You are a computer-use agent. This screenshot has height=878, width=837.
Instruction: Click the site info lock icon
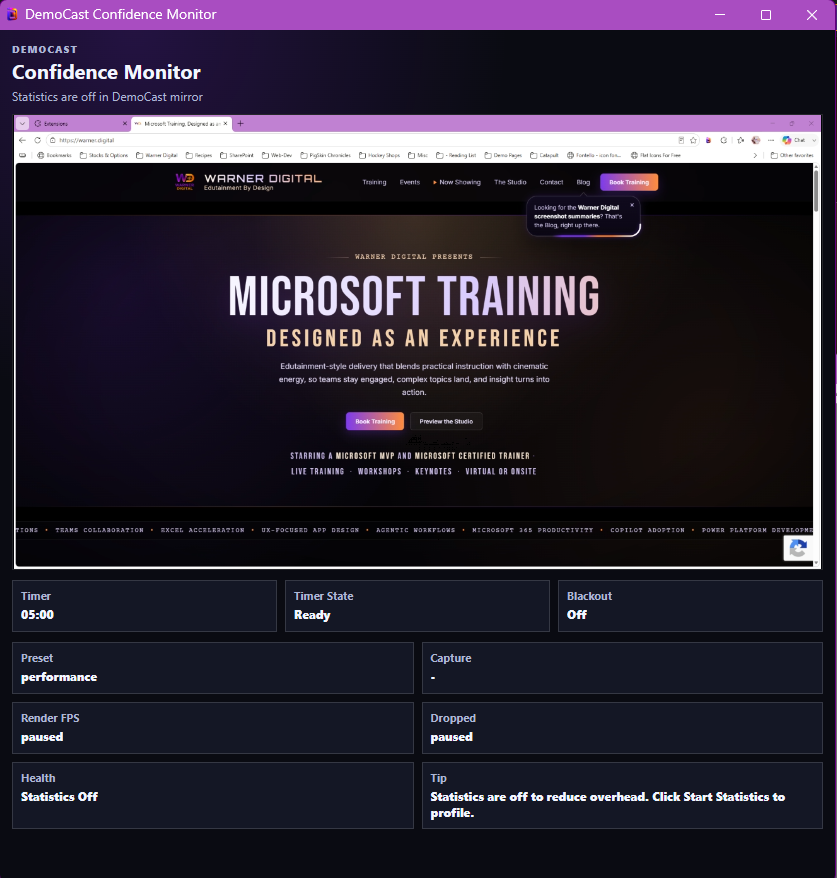[53, 140]
